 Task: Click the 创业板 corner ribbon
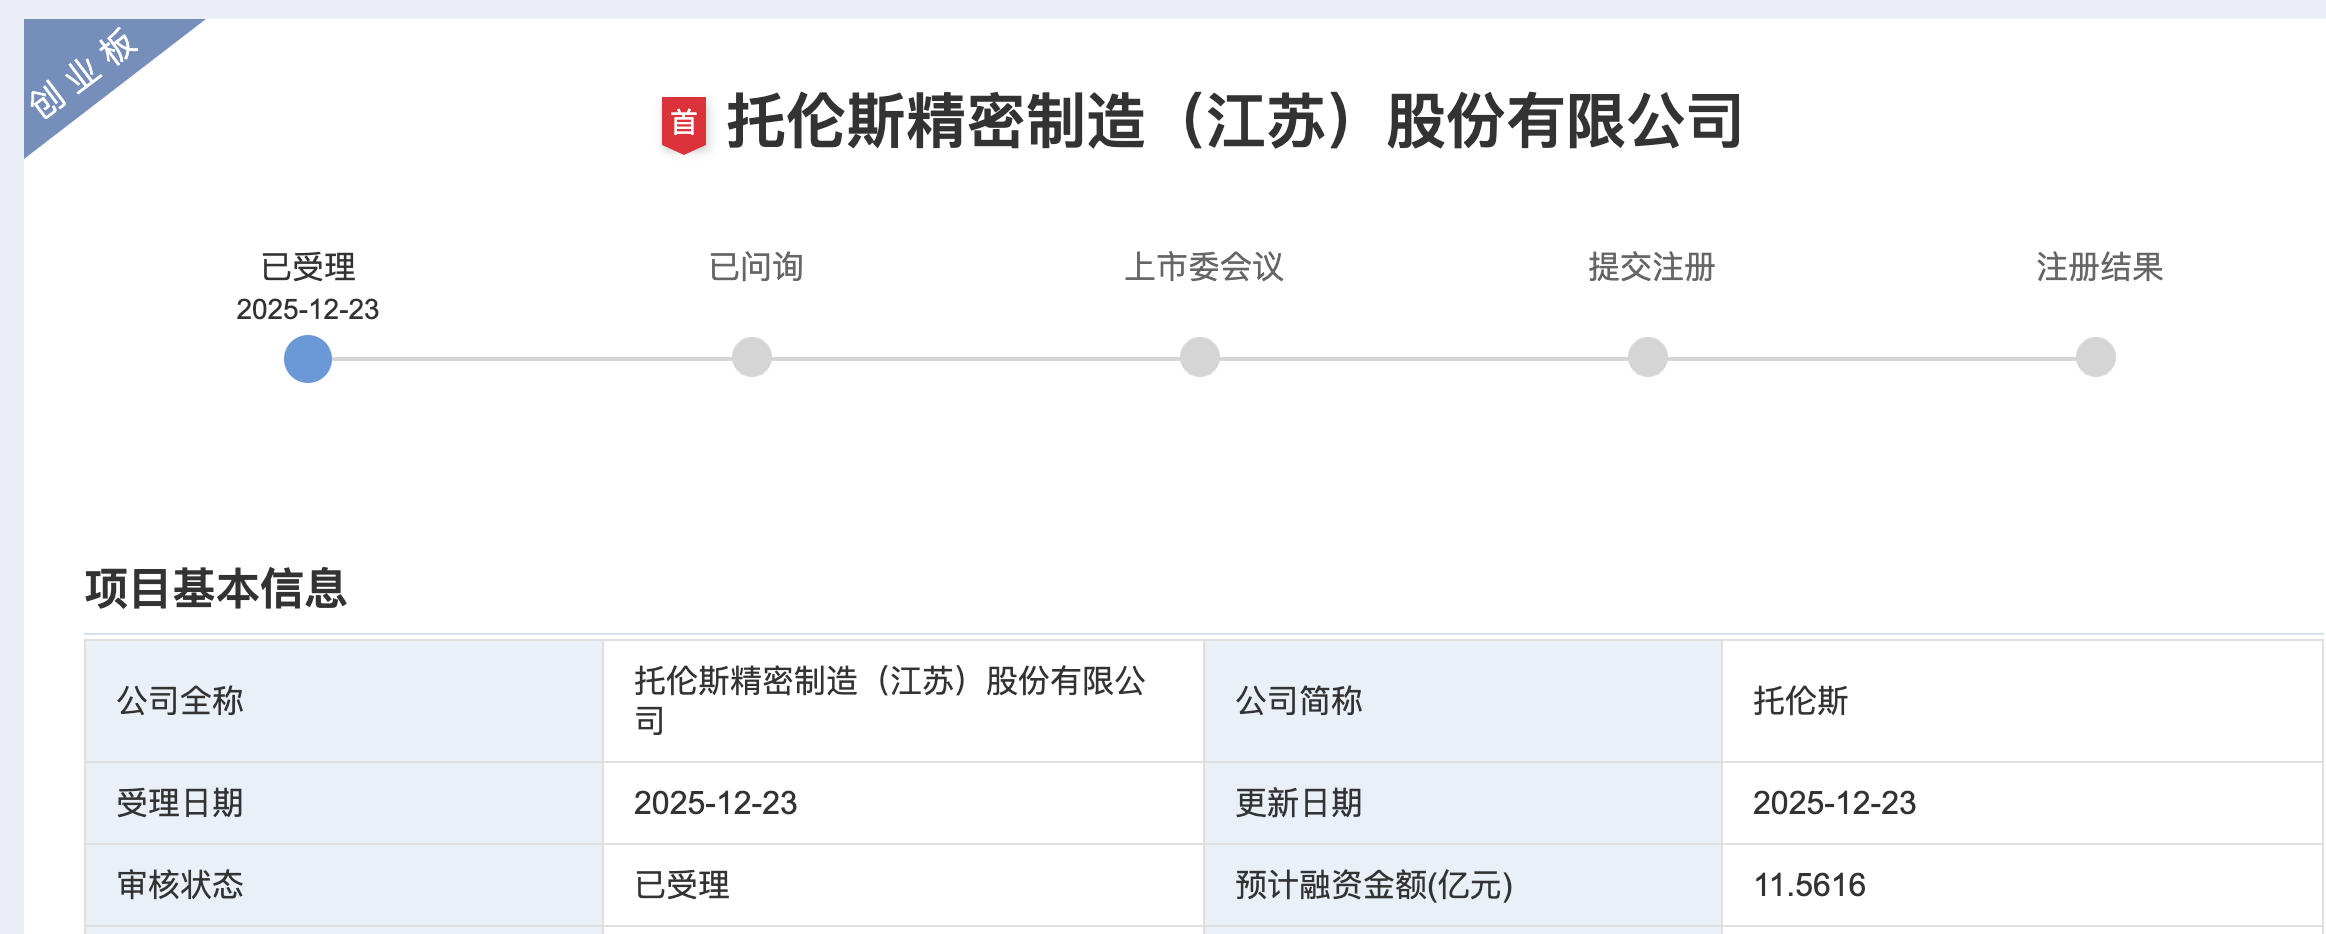(x=84, y=73)
